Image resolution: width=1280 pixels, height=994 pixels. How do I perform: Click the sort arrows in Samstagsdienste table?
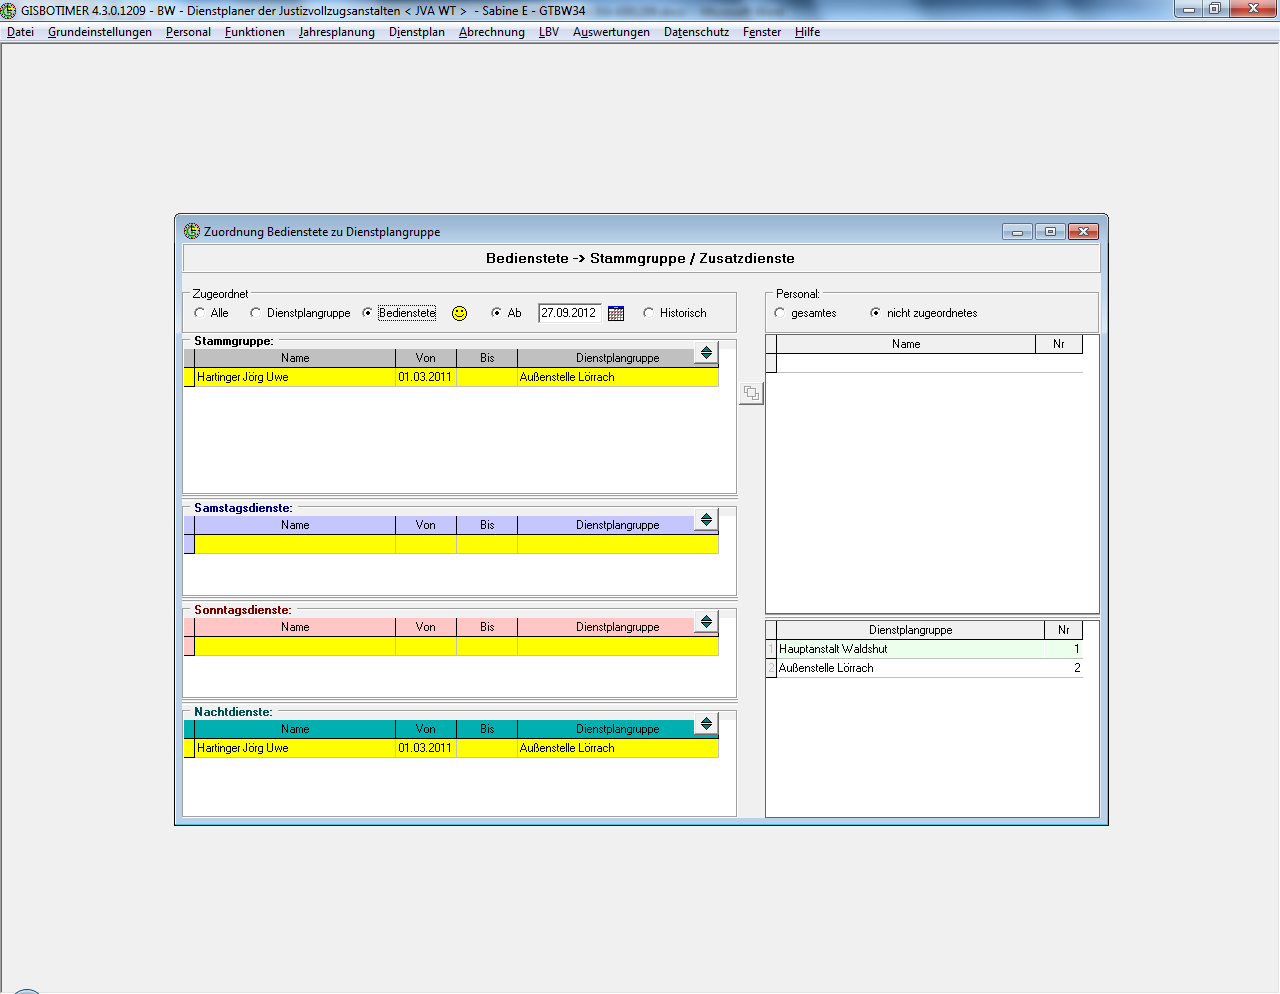tap(706, 520)
